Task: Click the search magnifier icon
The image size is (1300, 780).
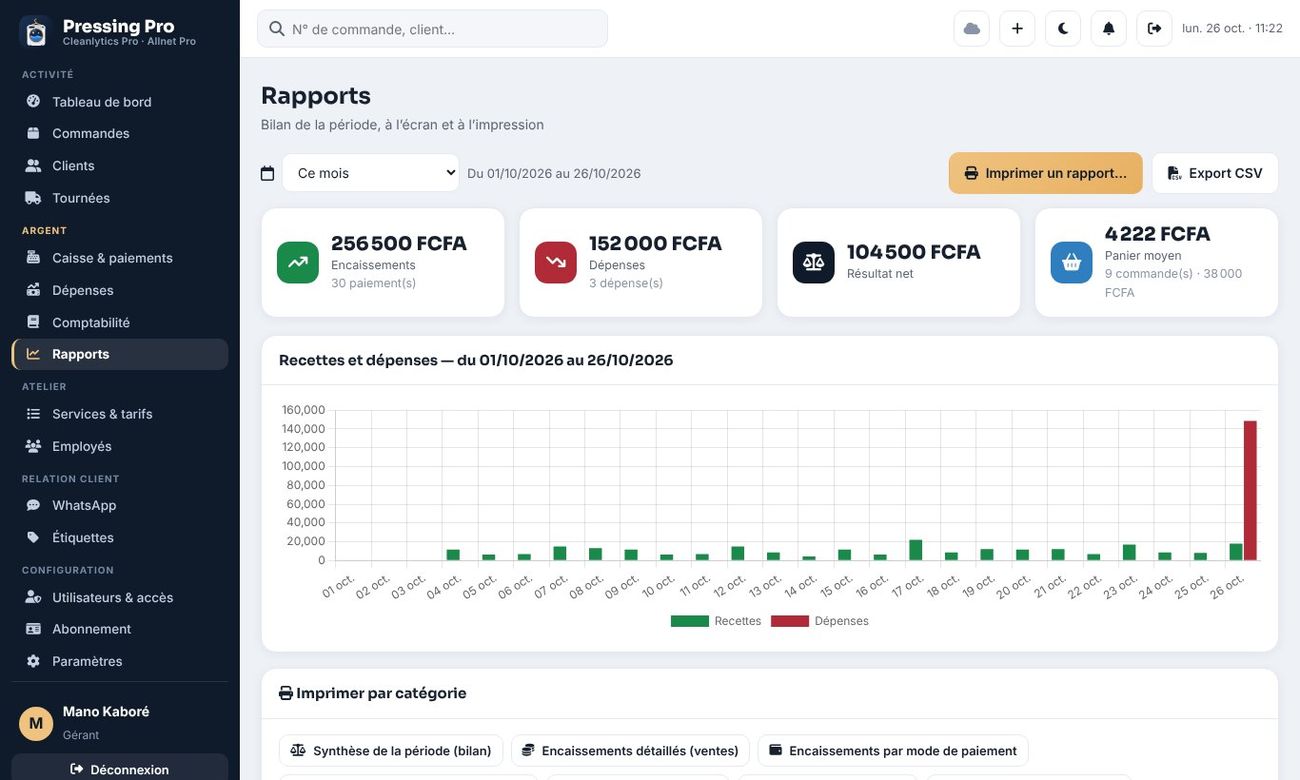Action: (277, 29)
